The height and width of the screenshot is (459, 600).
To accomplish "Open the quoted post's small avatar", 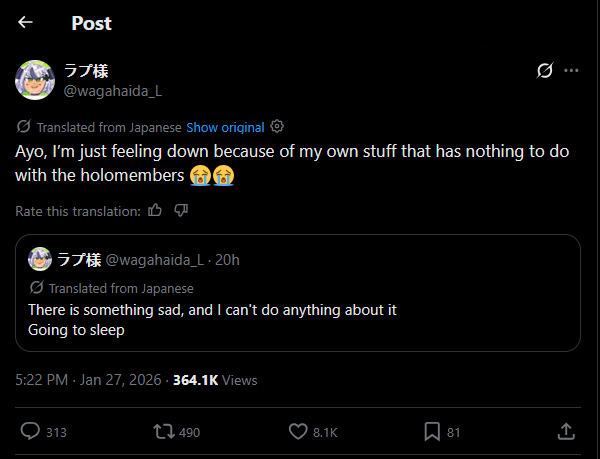I will (x=40, y=260).
